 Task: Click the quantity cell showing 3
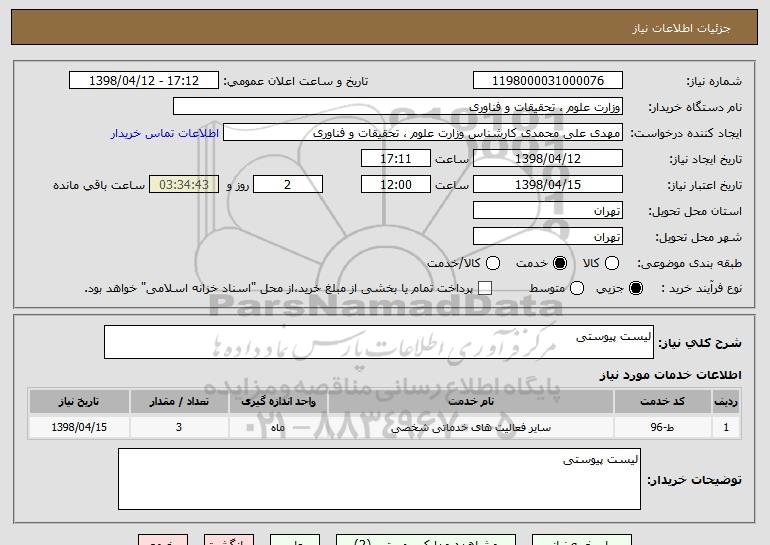(x=179, y=427)
